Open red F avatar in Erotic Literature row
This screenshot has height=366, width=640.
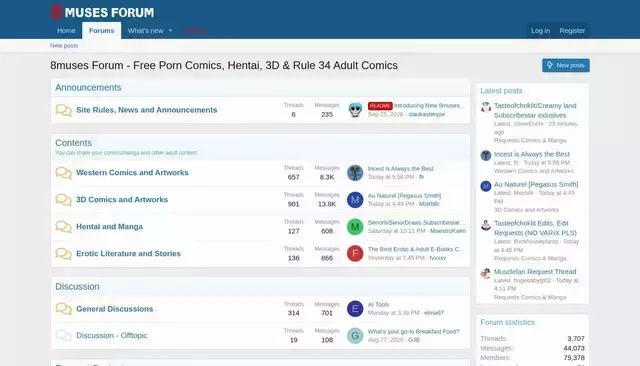[355, 253]
